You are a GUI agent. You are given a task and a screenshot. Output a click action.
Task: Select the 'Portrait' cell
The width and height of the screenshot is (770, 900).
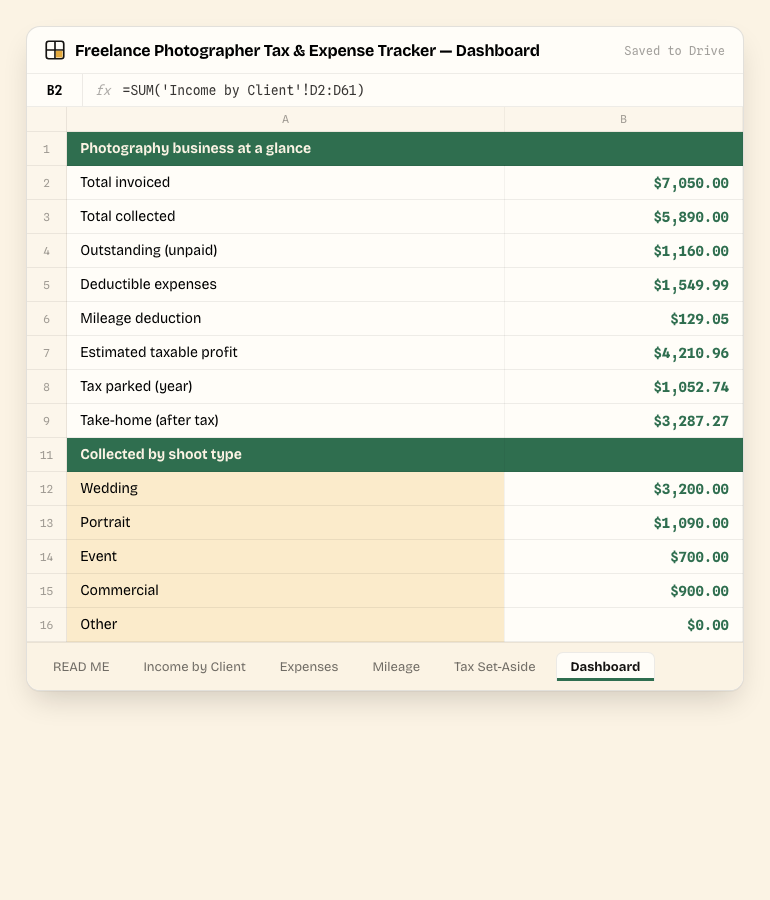point(286,522)
